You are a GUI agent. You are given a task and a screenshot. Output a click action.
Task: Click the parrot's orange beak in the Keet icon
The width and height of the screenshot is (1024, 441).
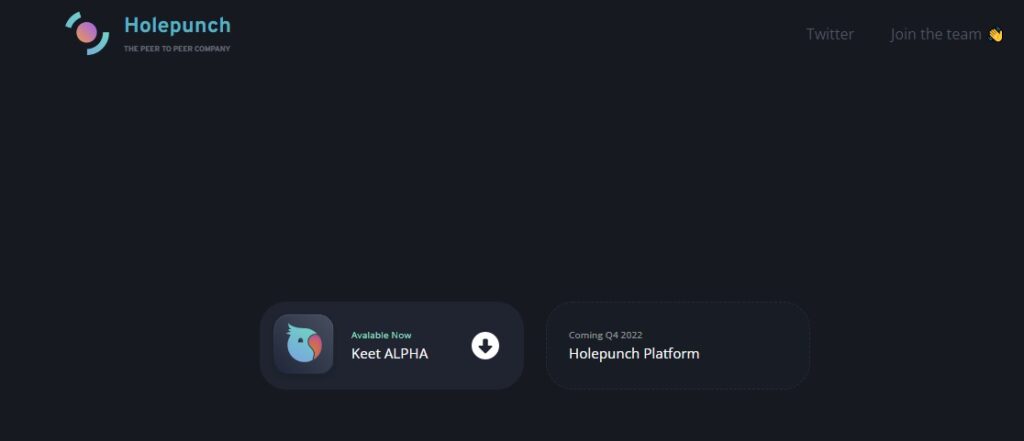pos(315,347)
